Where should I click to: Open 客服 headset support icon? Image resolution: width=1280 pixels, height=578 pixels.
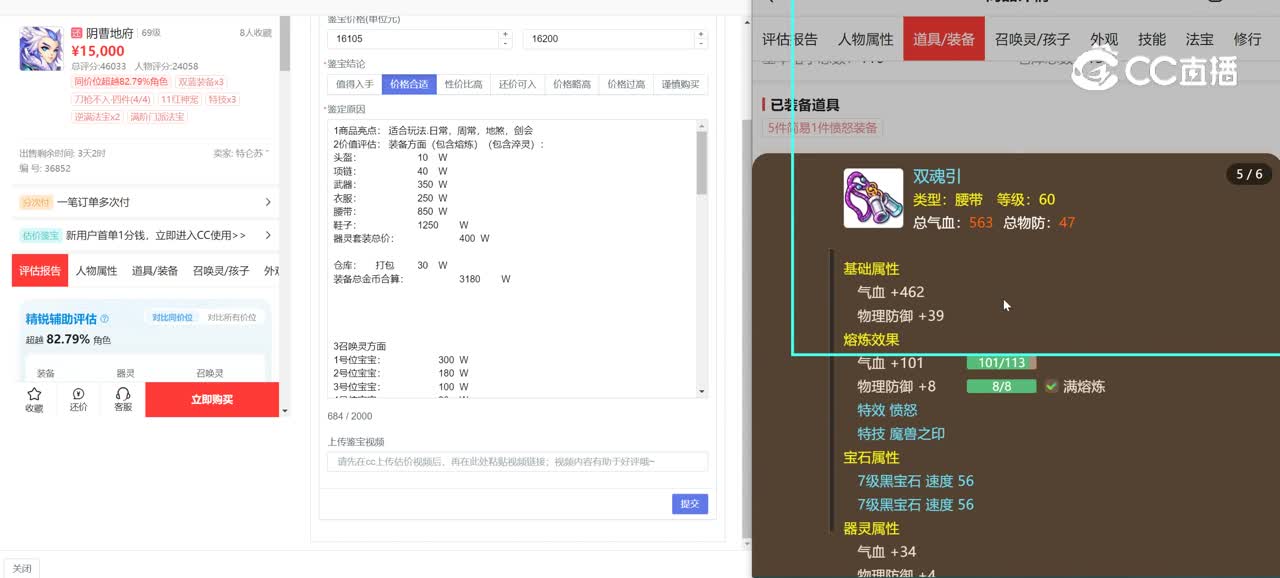coord(123,394)
